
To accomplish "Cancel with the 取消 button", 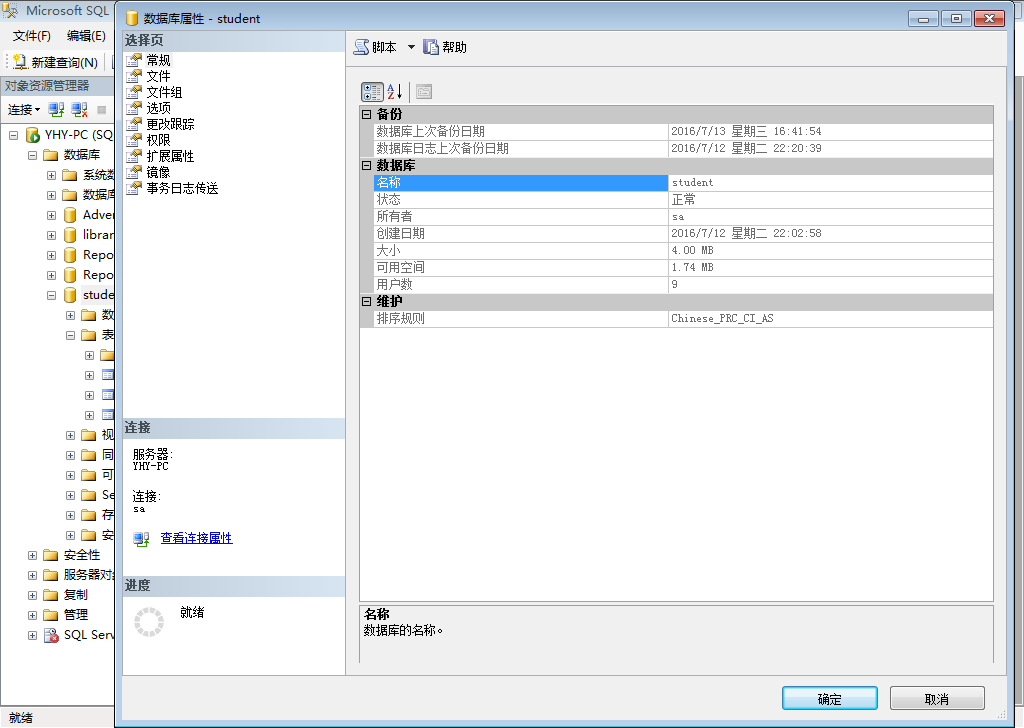I will [936, 699].
